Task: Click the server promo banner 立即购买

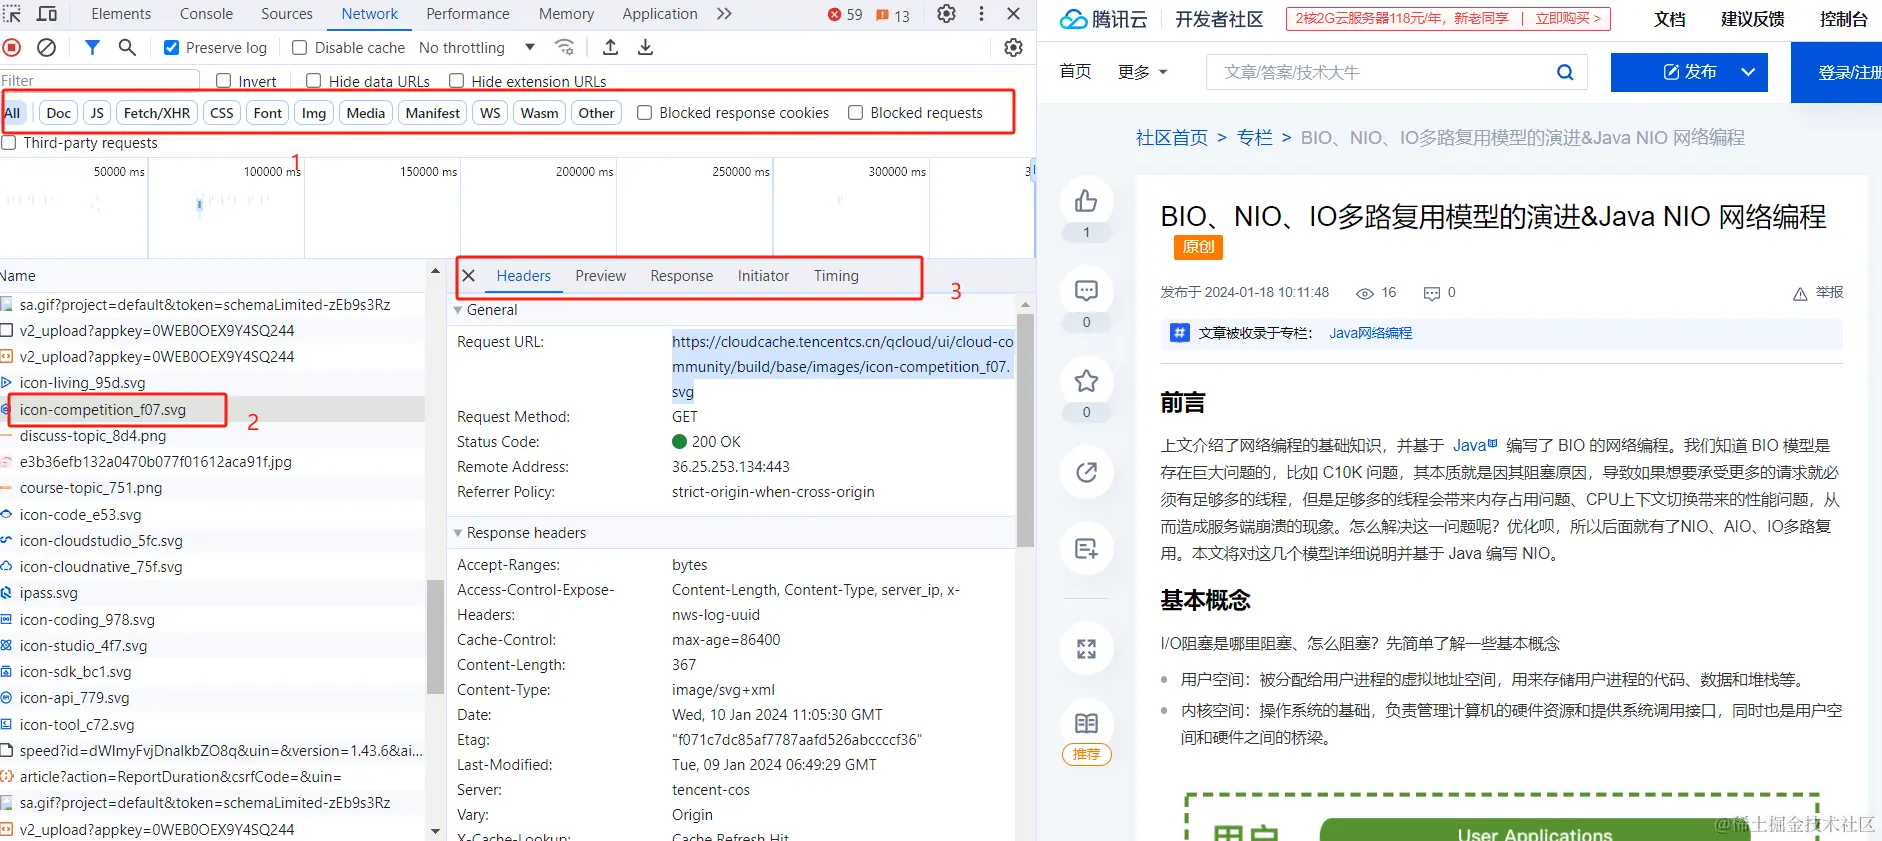Action: pyautogui.click(x=1568, y=19)
